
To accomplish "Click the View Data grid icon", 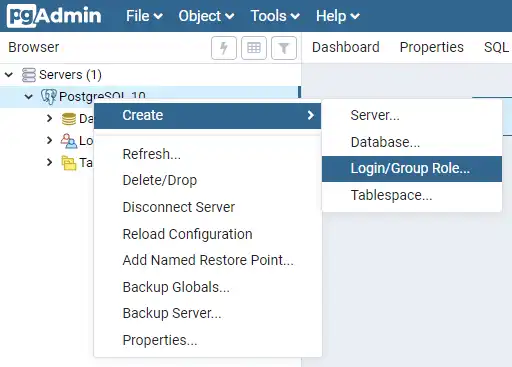I will click(x=254, y=48).
